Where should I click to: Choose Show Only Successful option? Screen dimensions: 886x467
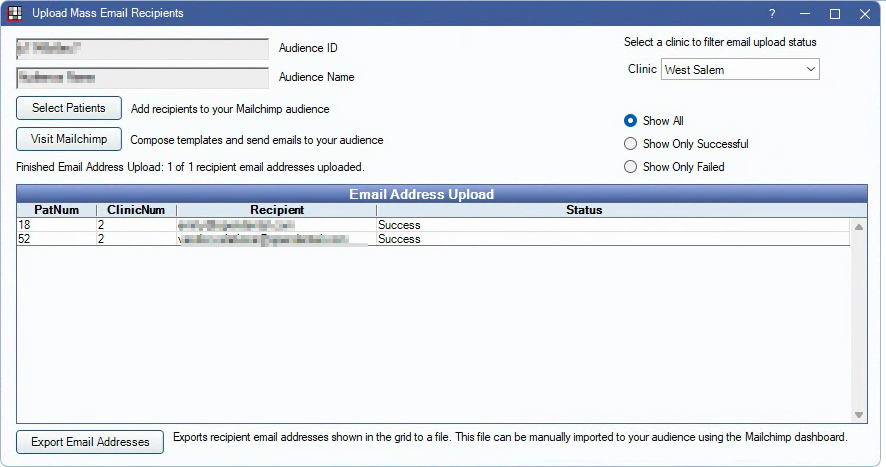coord(630,144)
